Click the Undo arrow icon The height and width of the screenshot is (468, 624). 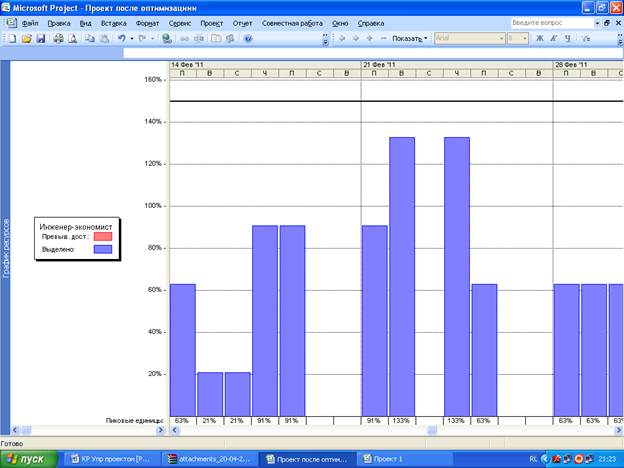tap(120, 38)
